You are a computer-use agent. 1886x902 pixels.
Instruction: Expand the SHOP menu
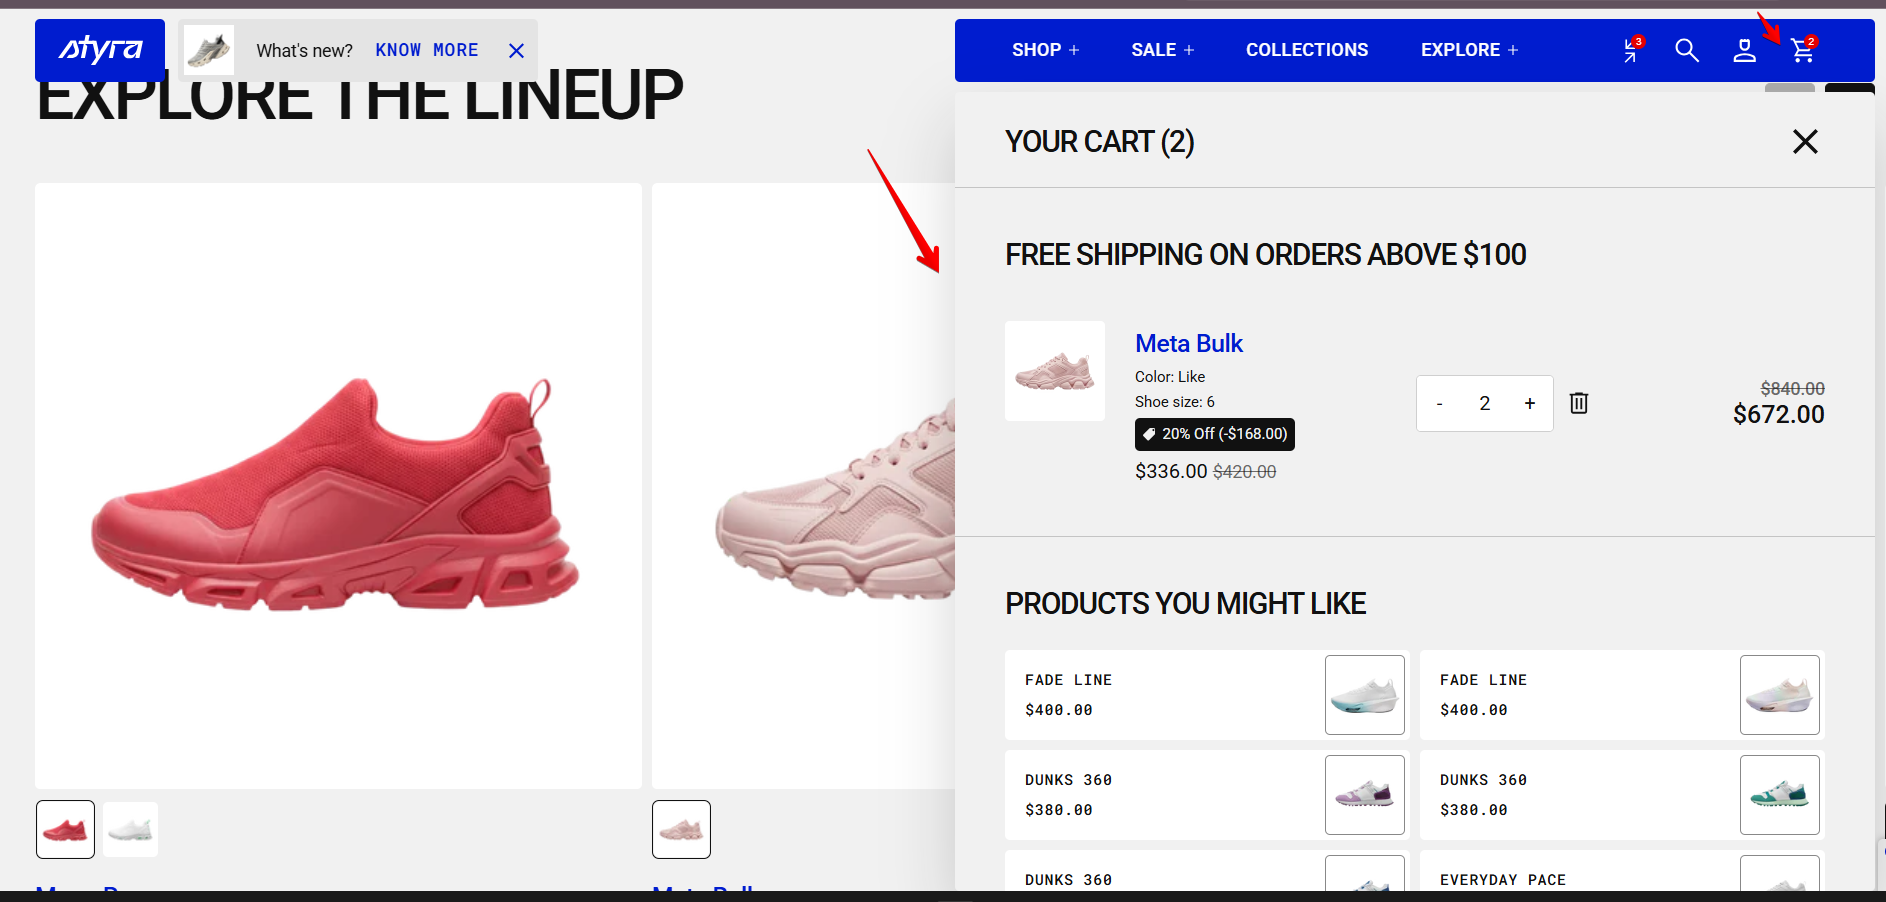(1045, 50)
